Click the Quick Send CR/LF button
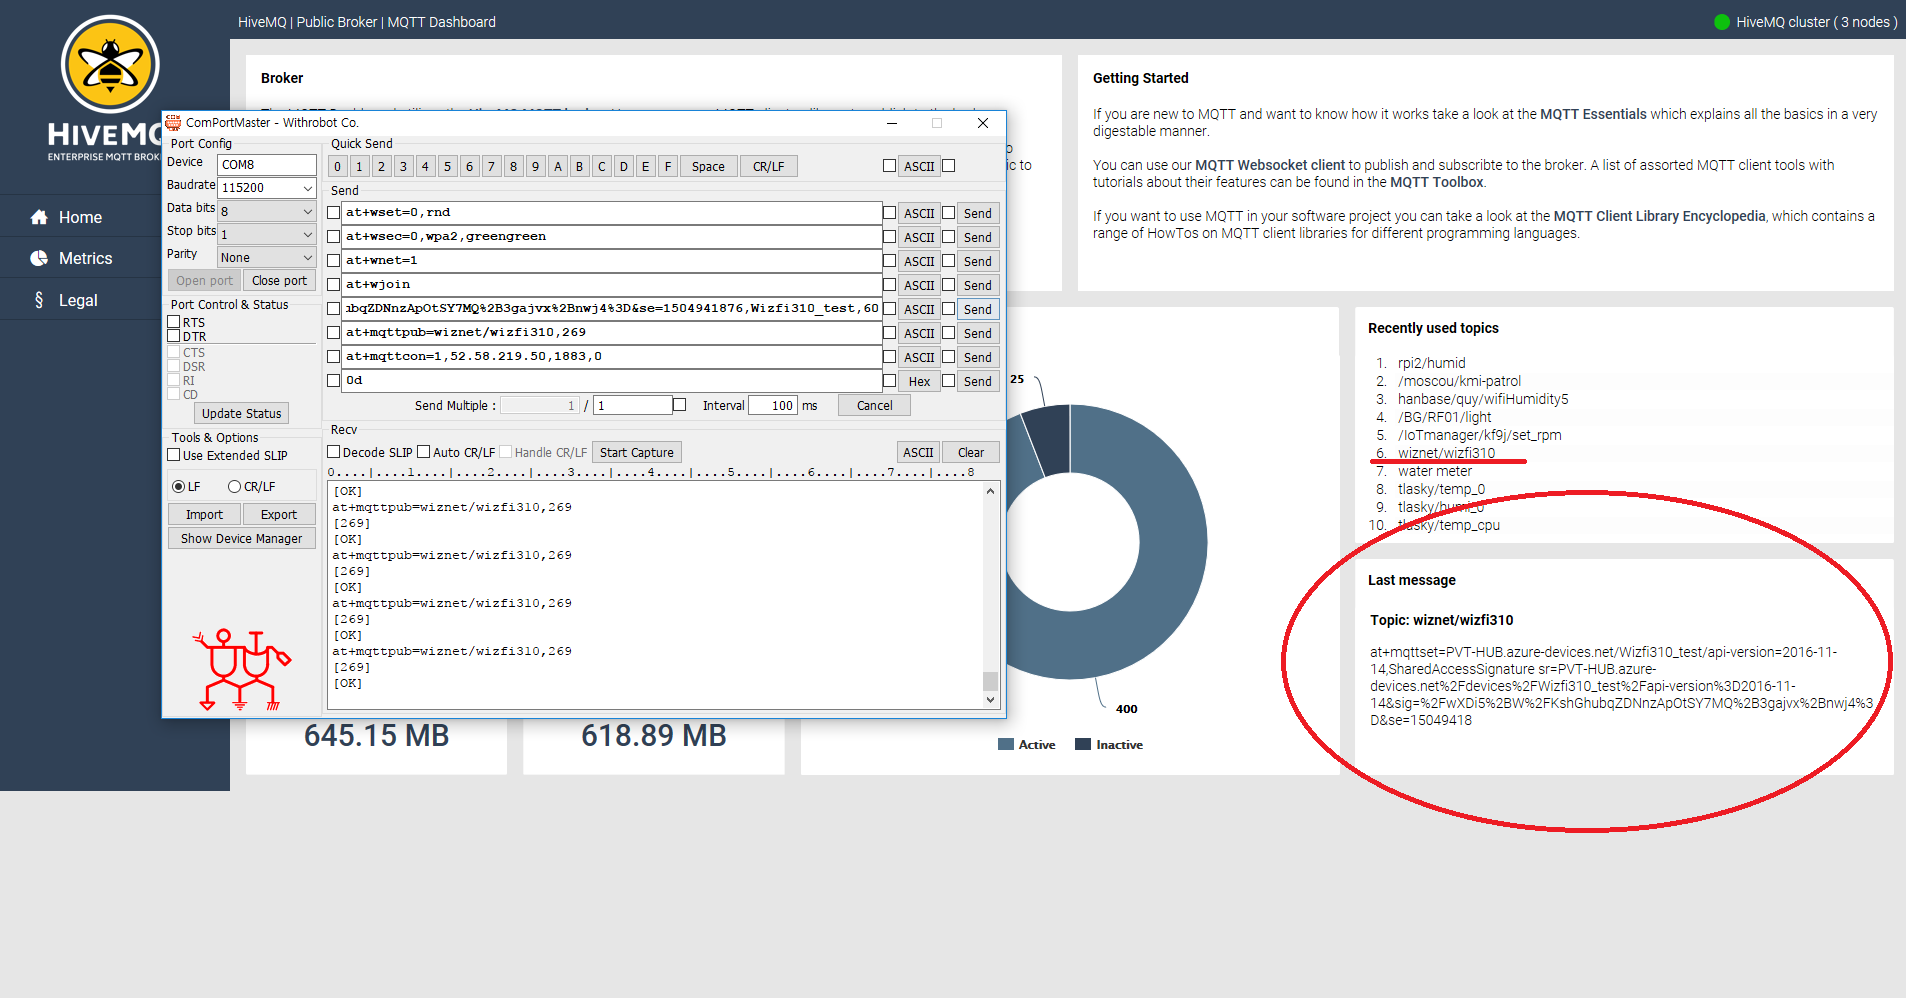This screenshot has width=1906, height=998. coord(769,166)
